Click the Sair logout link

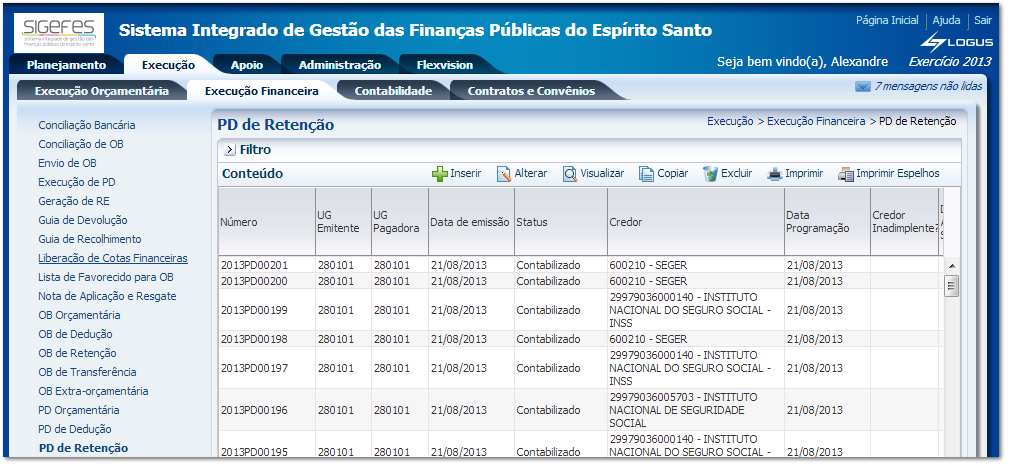982,20
